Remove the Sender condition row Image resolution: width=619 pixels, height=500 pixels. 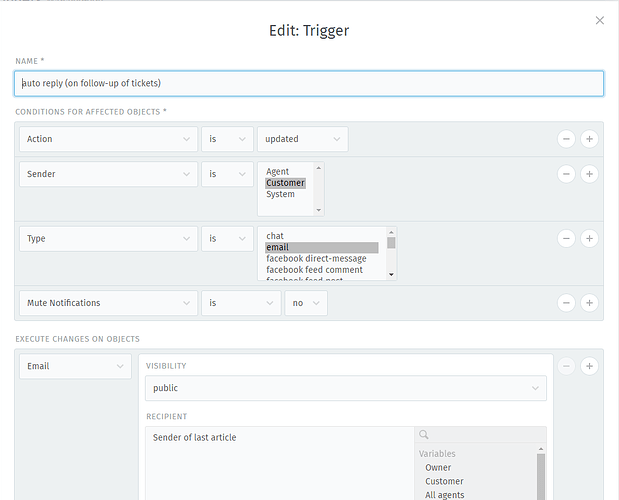[566, 174]
